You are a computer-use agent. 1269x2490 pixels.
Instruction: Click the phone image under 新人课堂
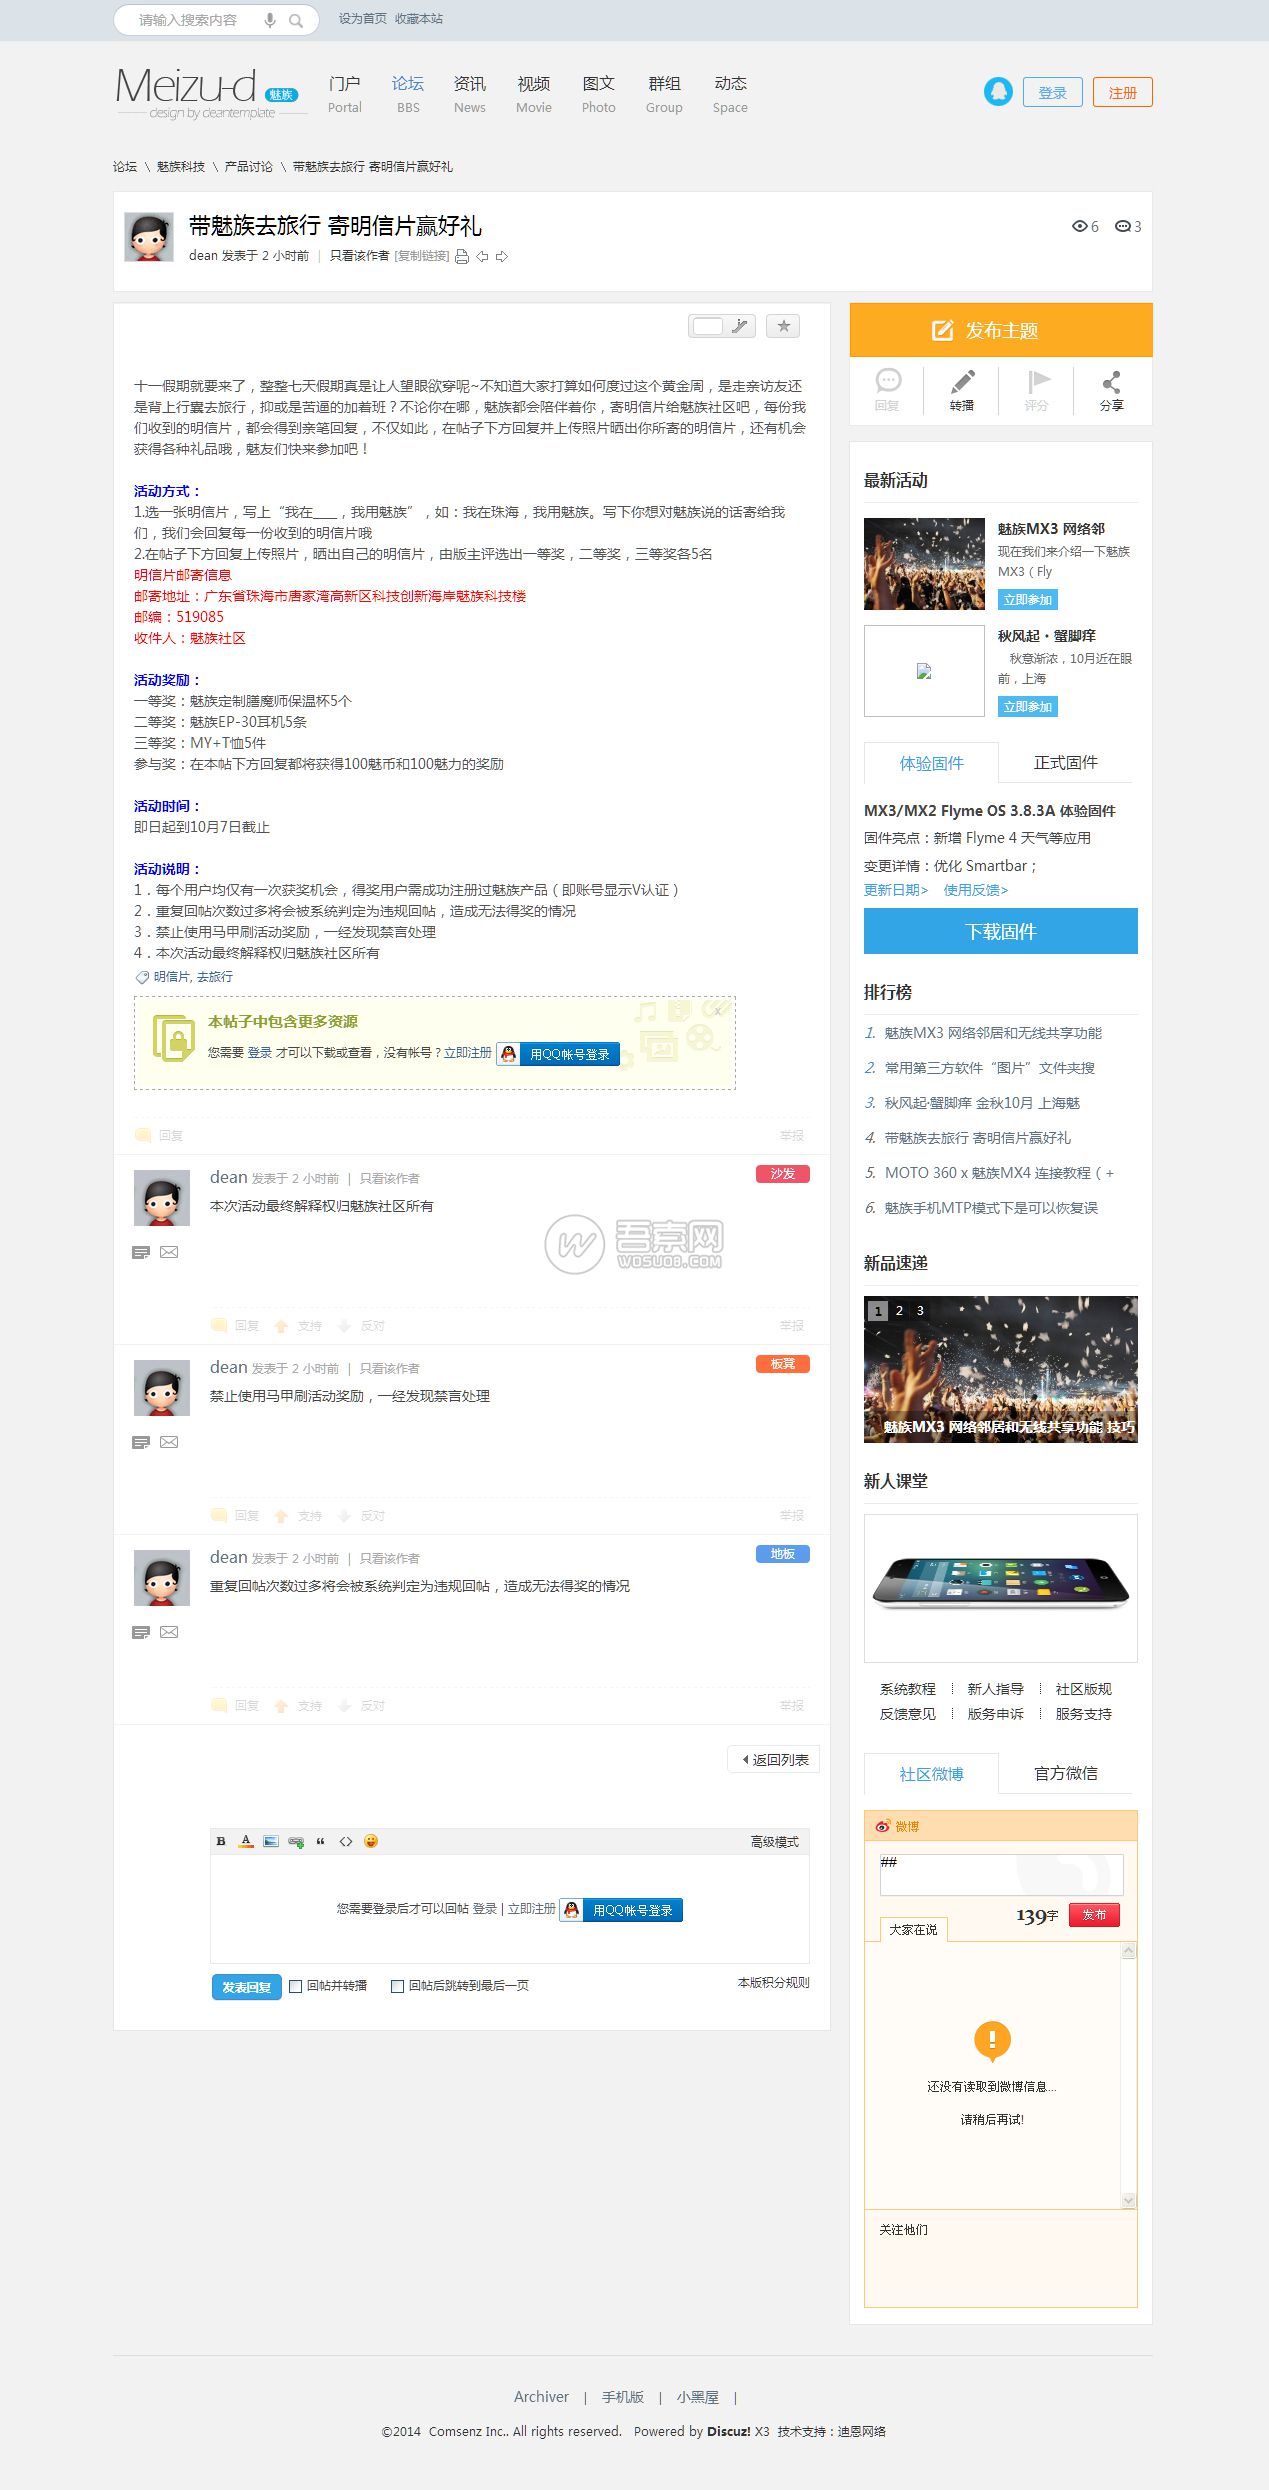pyautogui.click(x=1001, y=1588)
